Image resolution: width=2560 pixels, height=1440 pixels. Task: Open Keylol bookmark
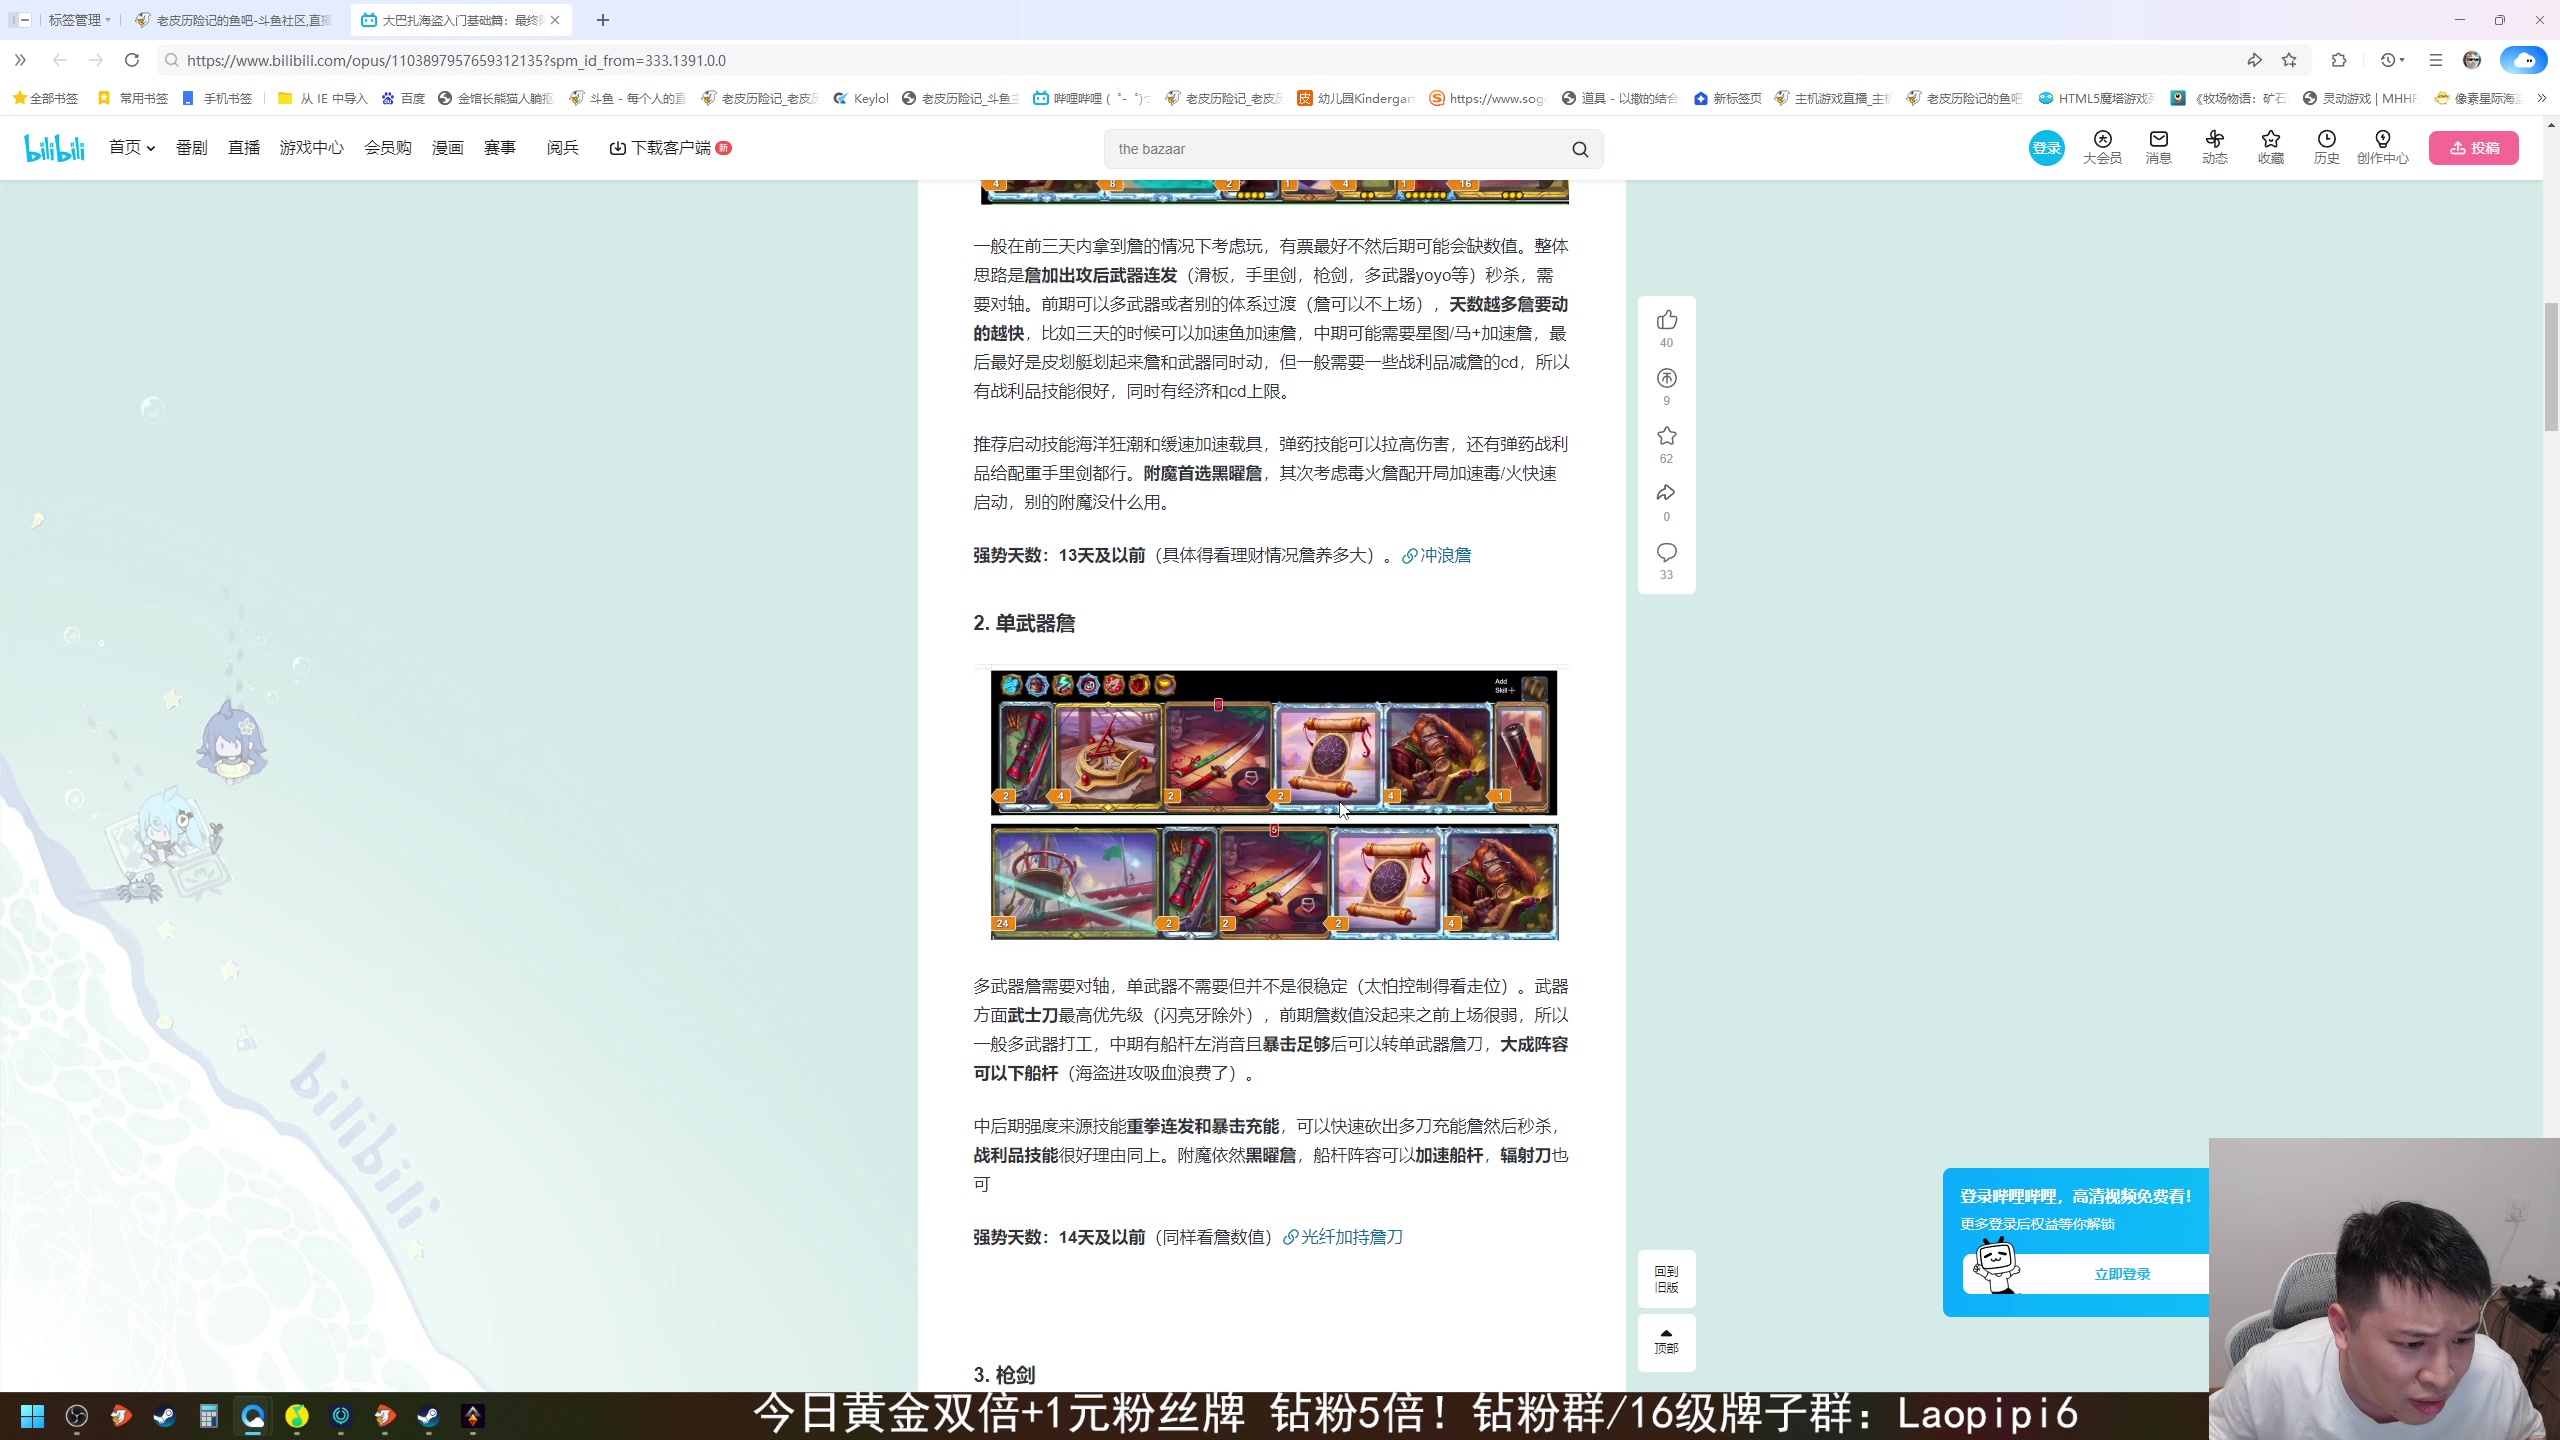click(x=860, y=98)
